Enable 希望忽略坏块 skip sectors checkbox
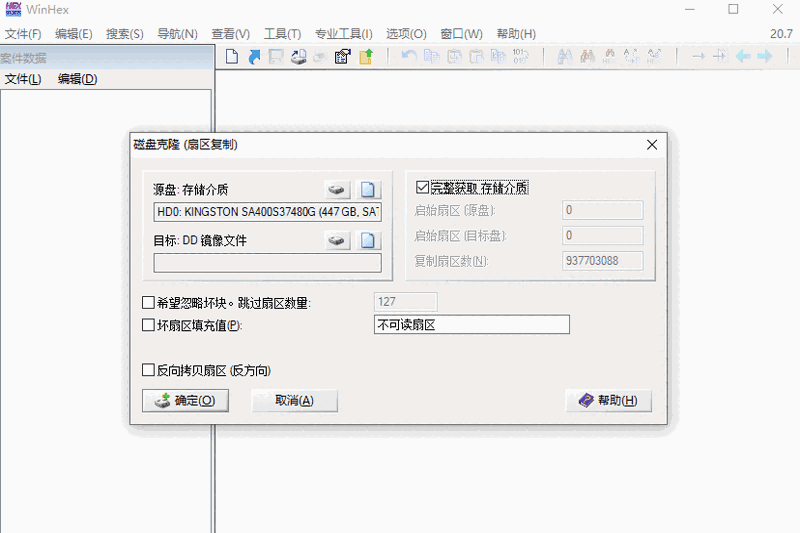 coord(148,303)
